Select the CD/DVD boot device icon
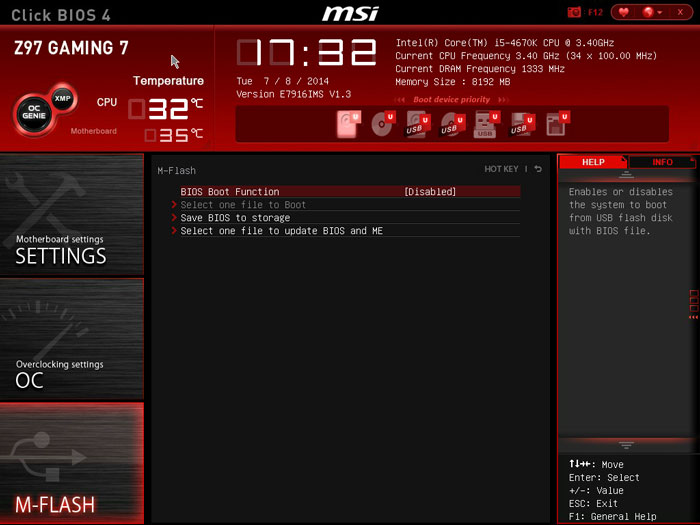The width and height of the screenshot is (700, 525). click(x=383, y=124)
